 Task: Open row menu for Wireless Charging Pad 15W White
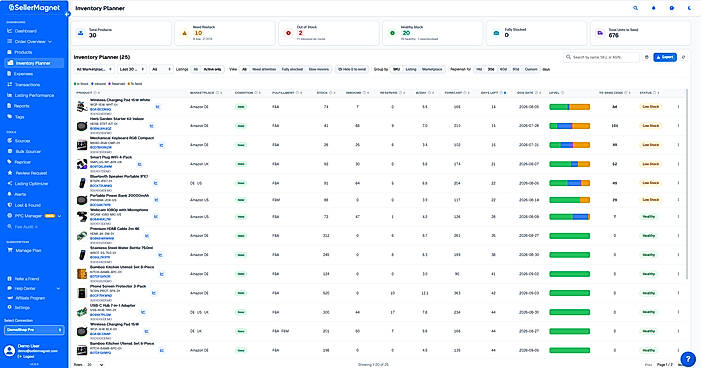[678, 107]
